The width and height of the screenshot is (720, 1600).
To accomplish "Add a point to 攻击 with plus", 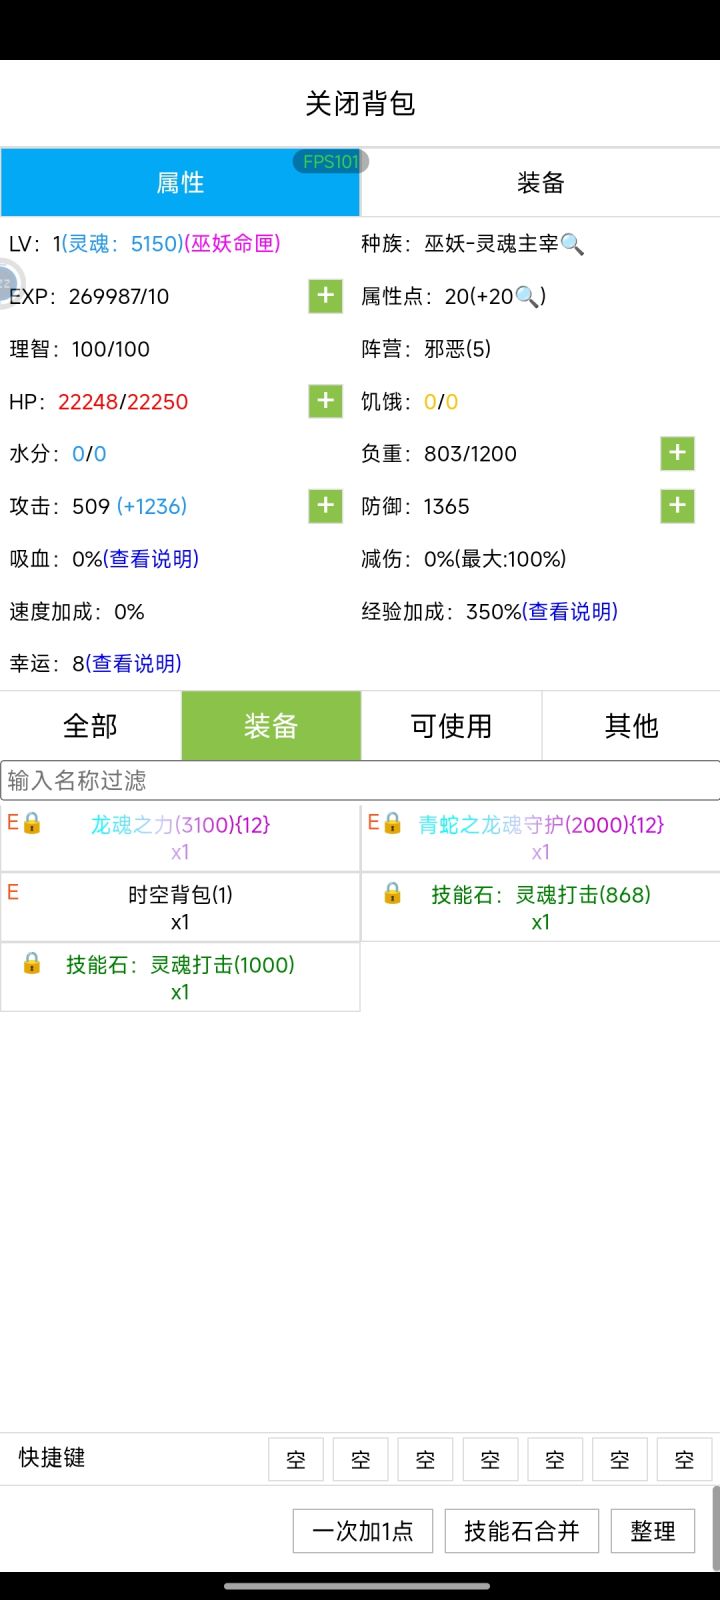I will pyautogui.click(x=325, y=506).
